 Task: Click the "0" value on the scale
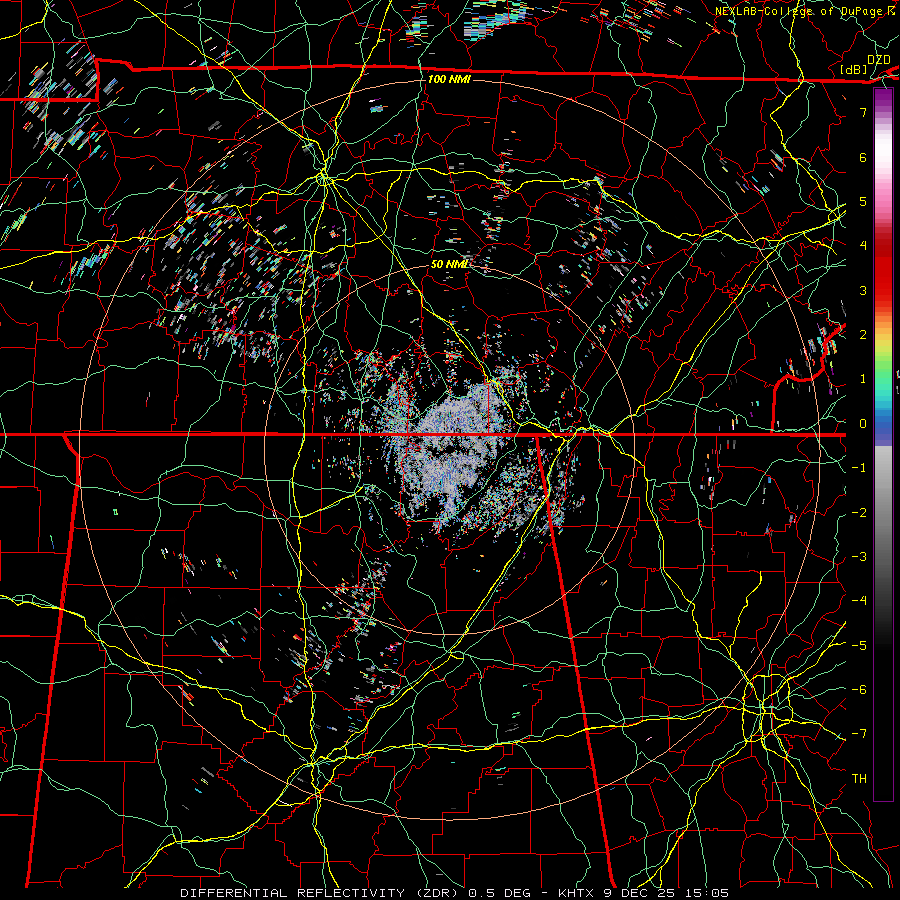pos(863,424)
